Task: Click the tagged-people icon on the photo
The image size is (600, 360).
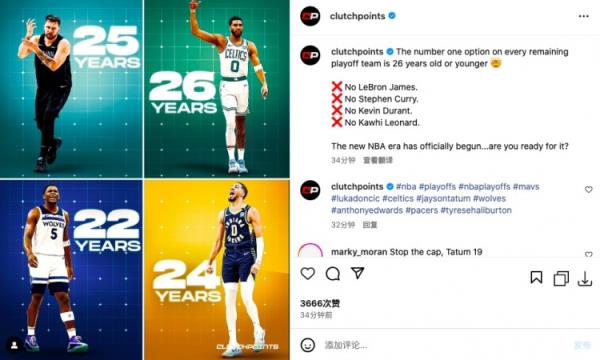Action: [15, 345]
